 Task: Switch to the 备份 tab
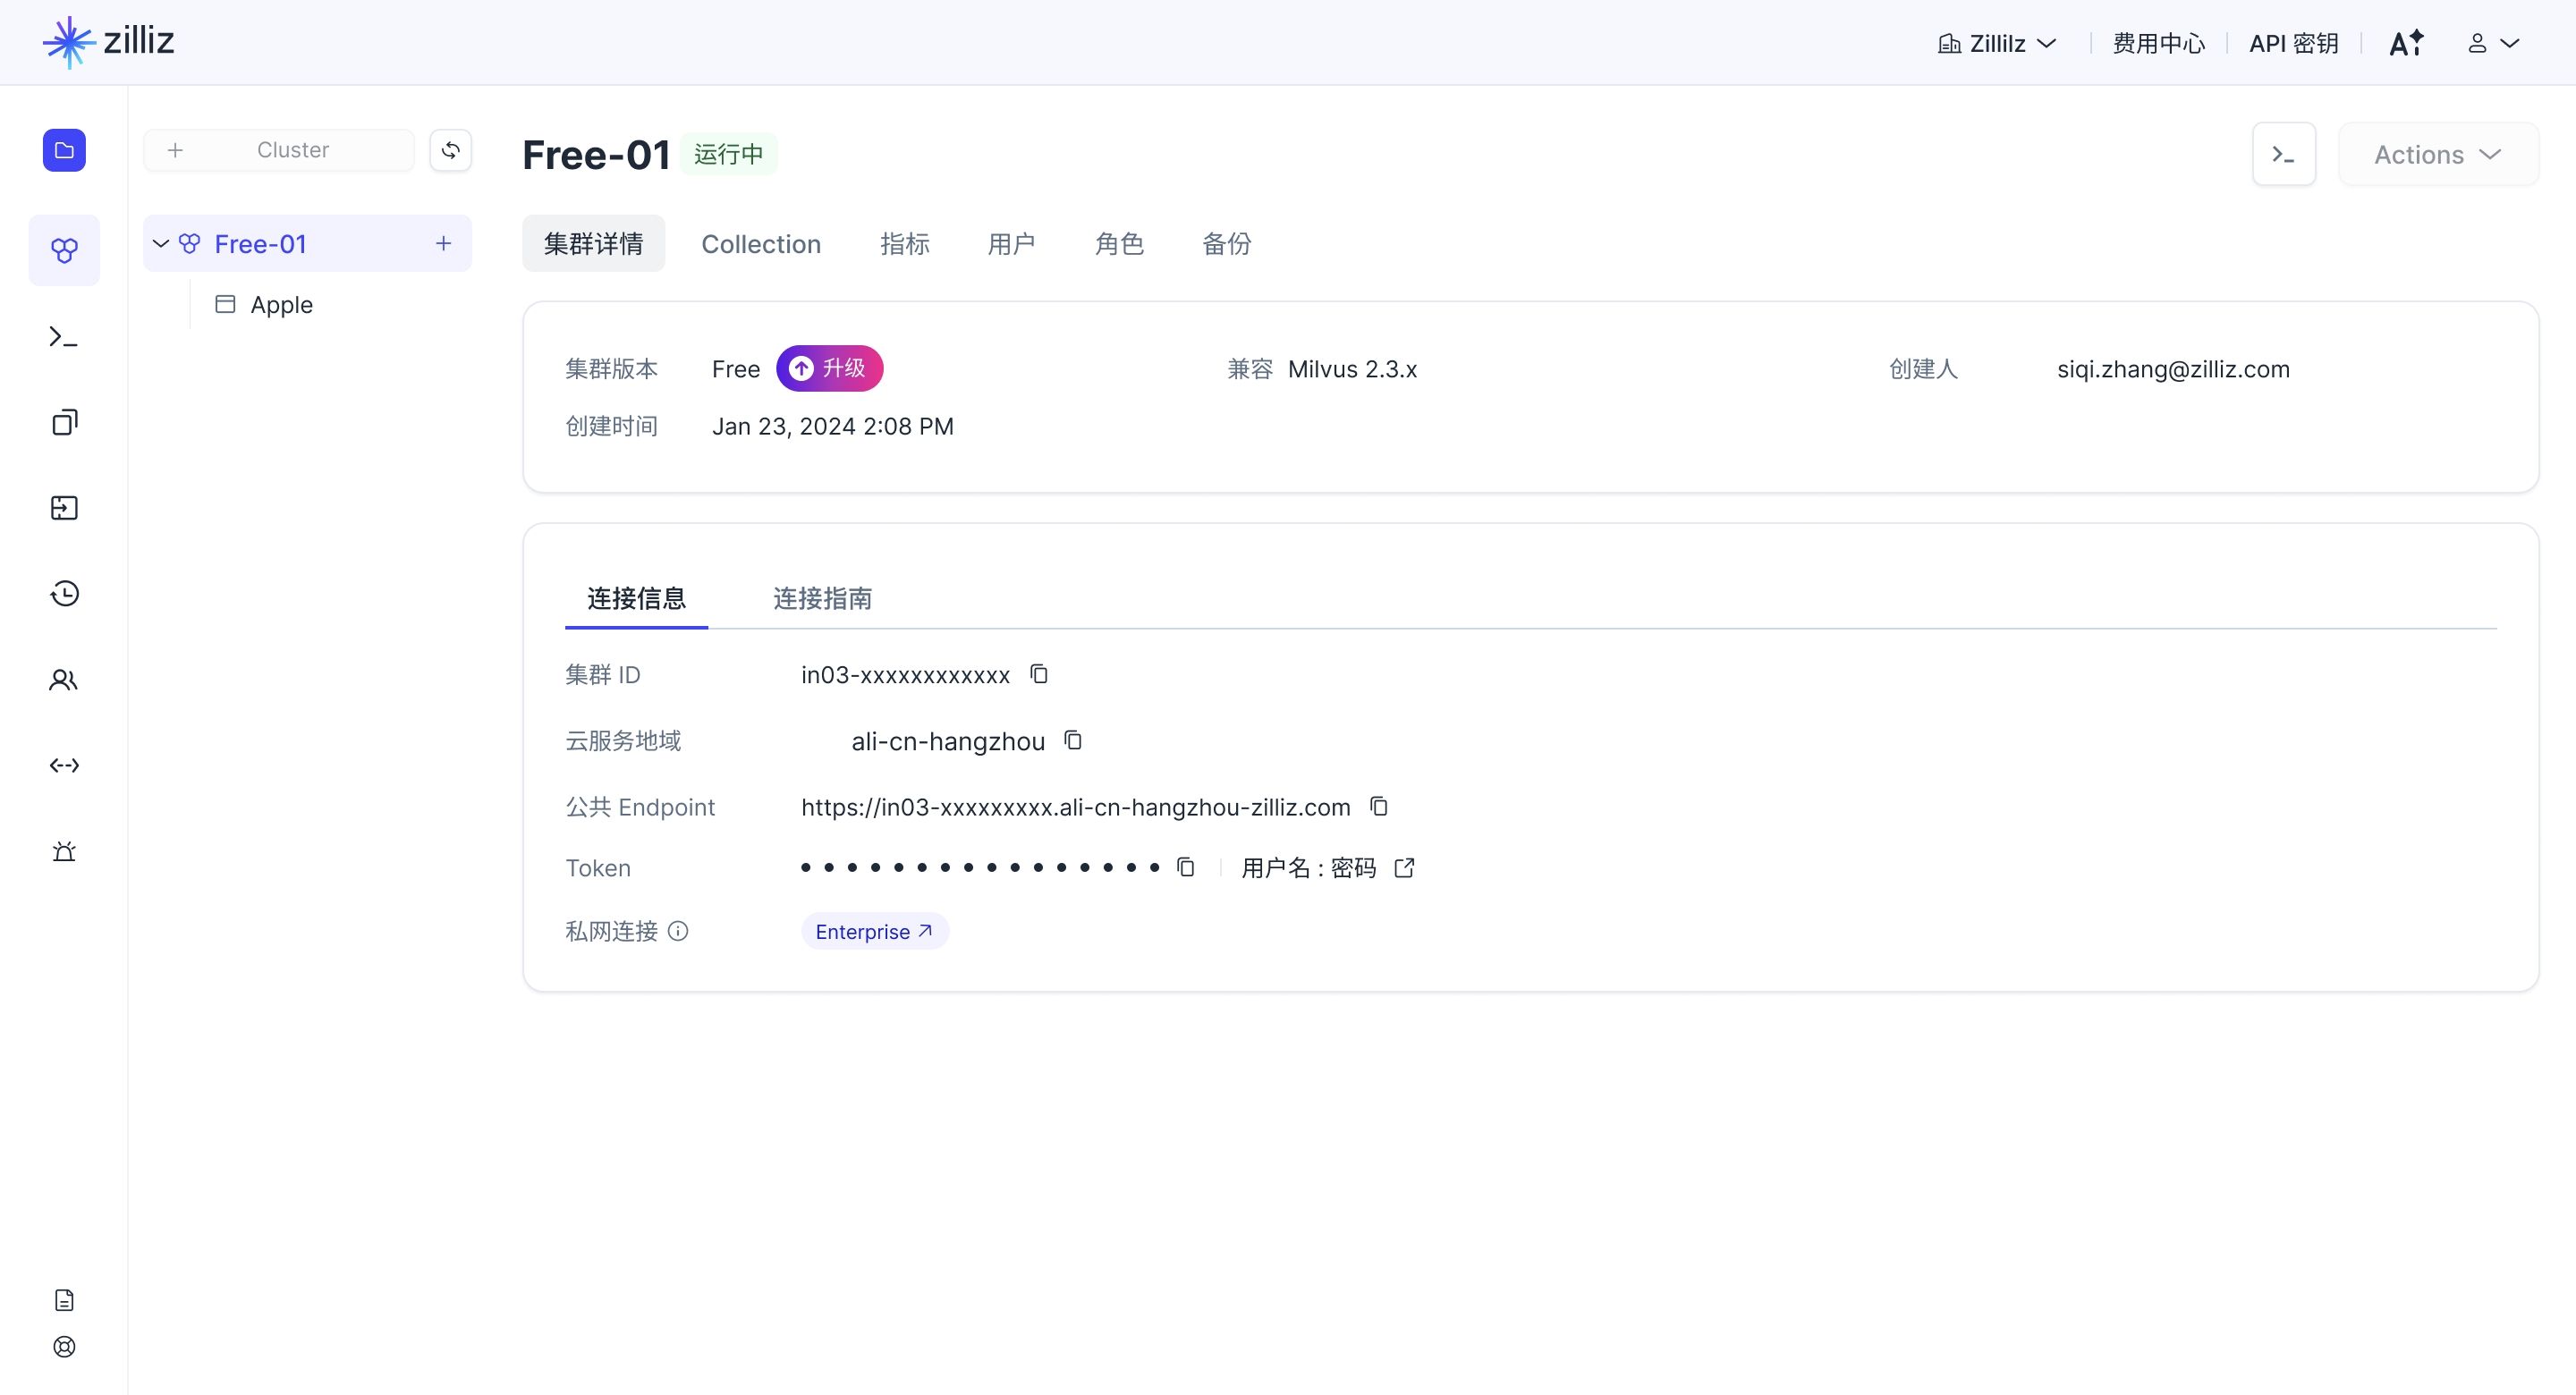click(1227, 243)
